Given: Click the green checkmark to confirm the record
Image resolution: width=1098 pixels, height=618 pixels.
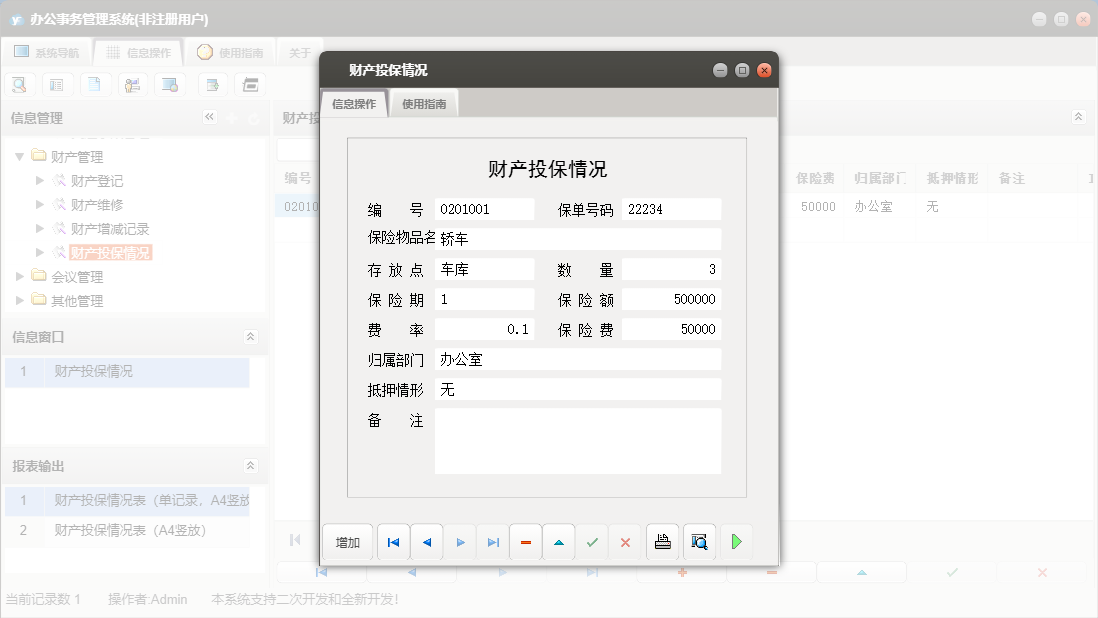Looking at the screenshot, I should tap(591, 541).
